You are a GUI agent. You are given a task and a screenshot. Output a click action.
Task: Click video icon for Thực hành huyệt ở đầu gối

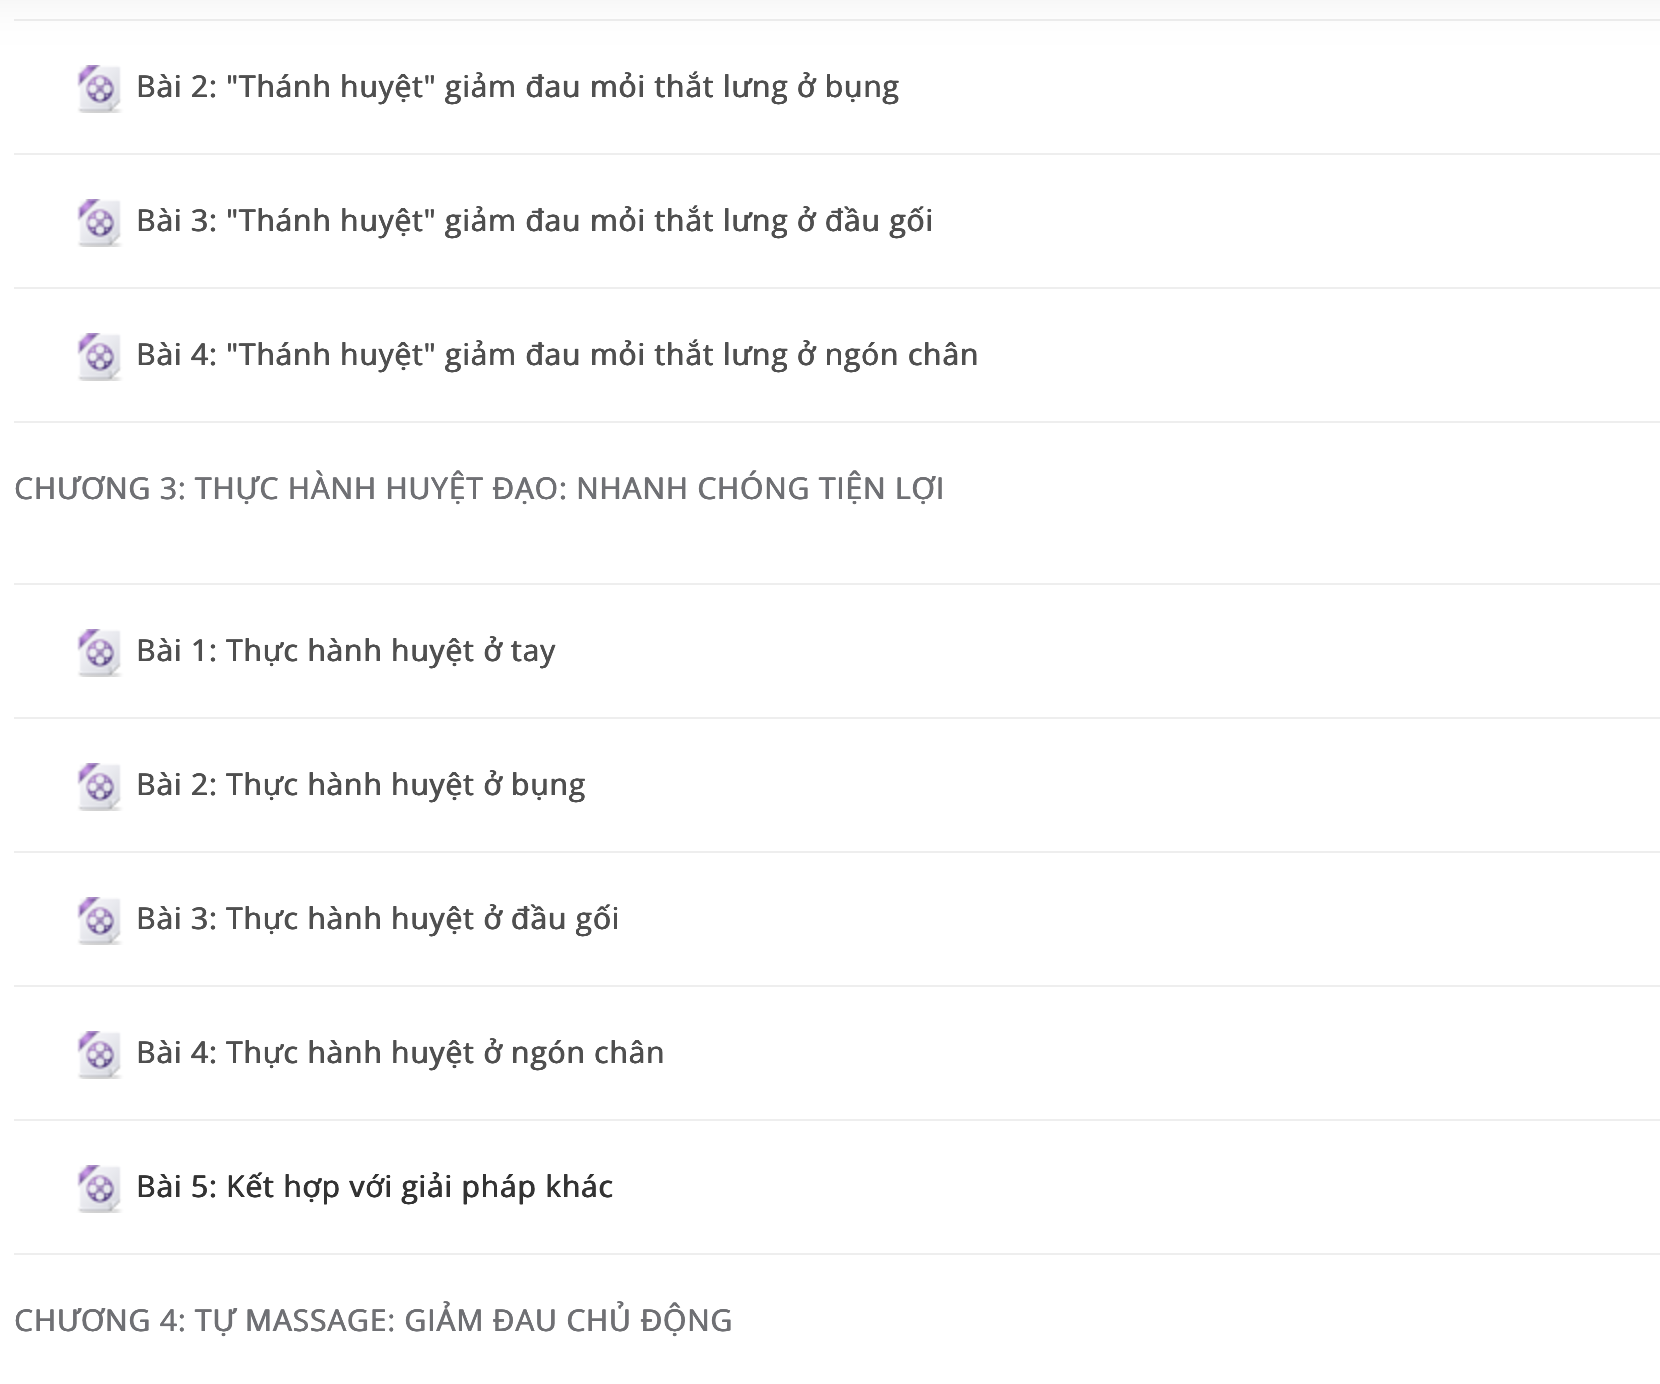click(99, 921)
